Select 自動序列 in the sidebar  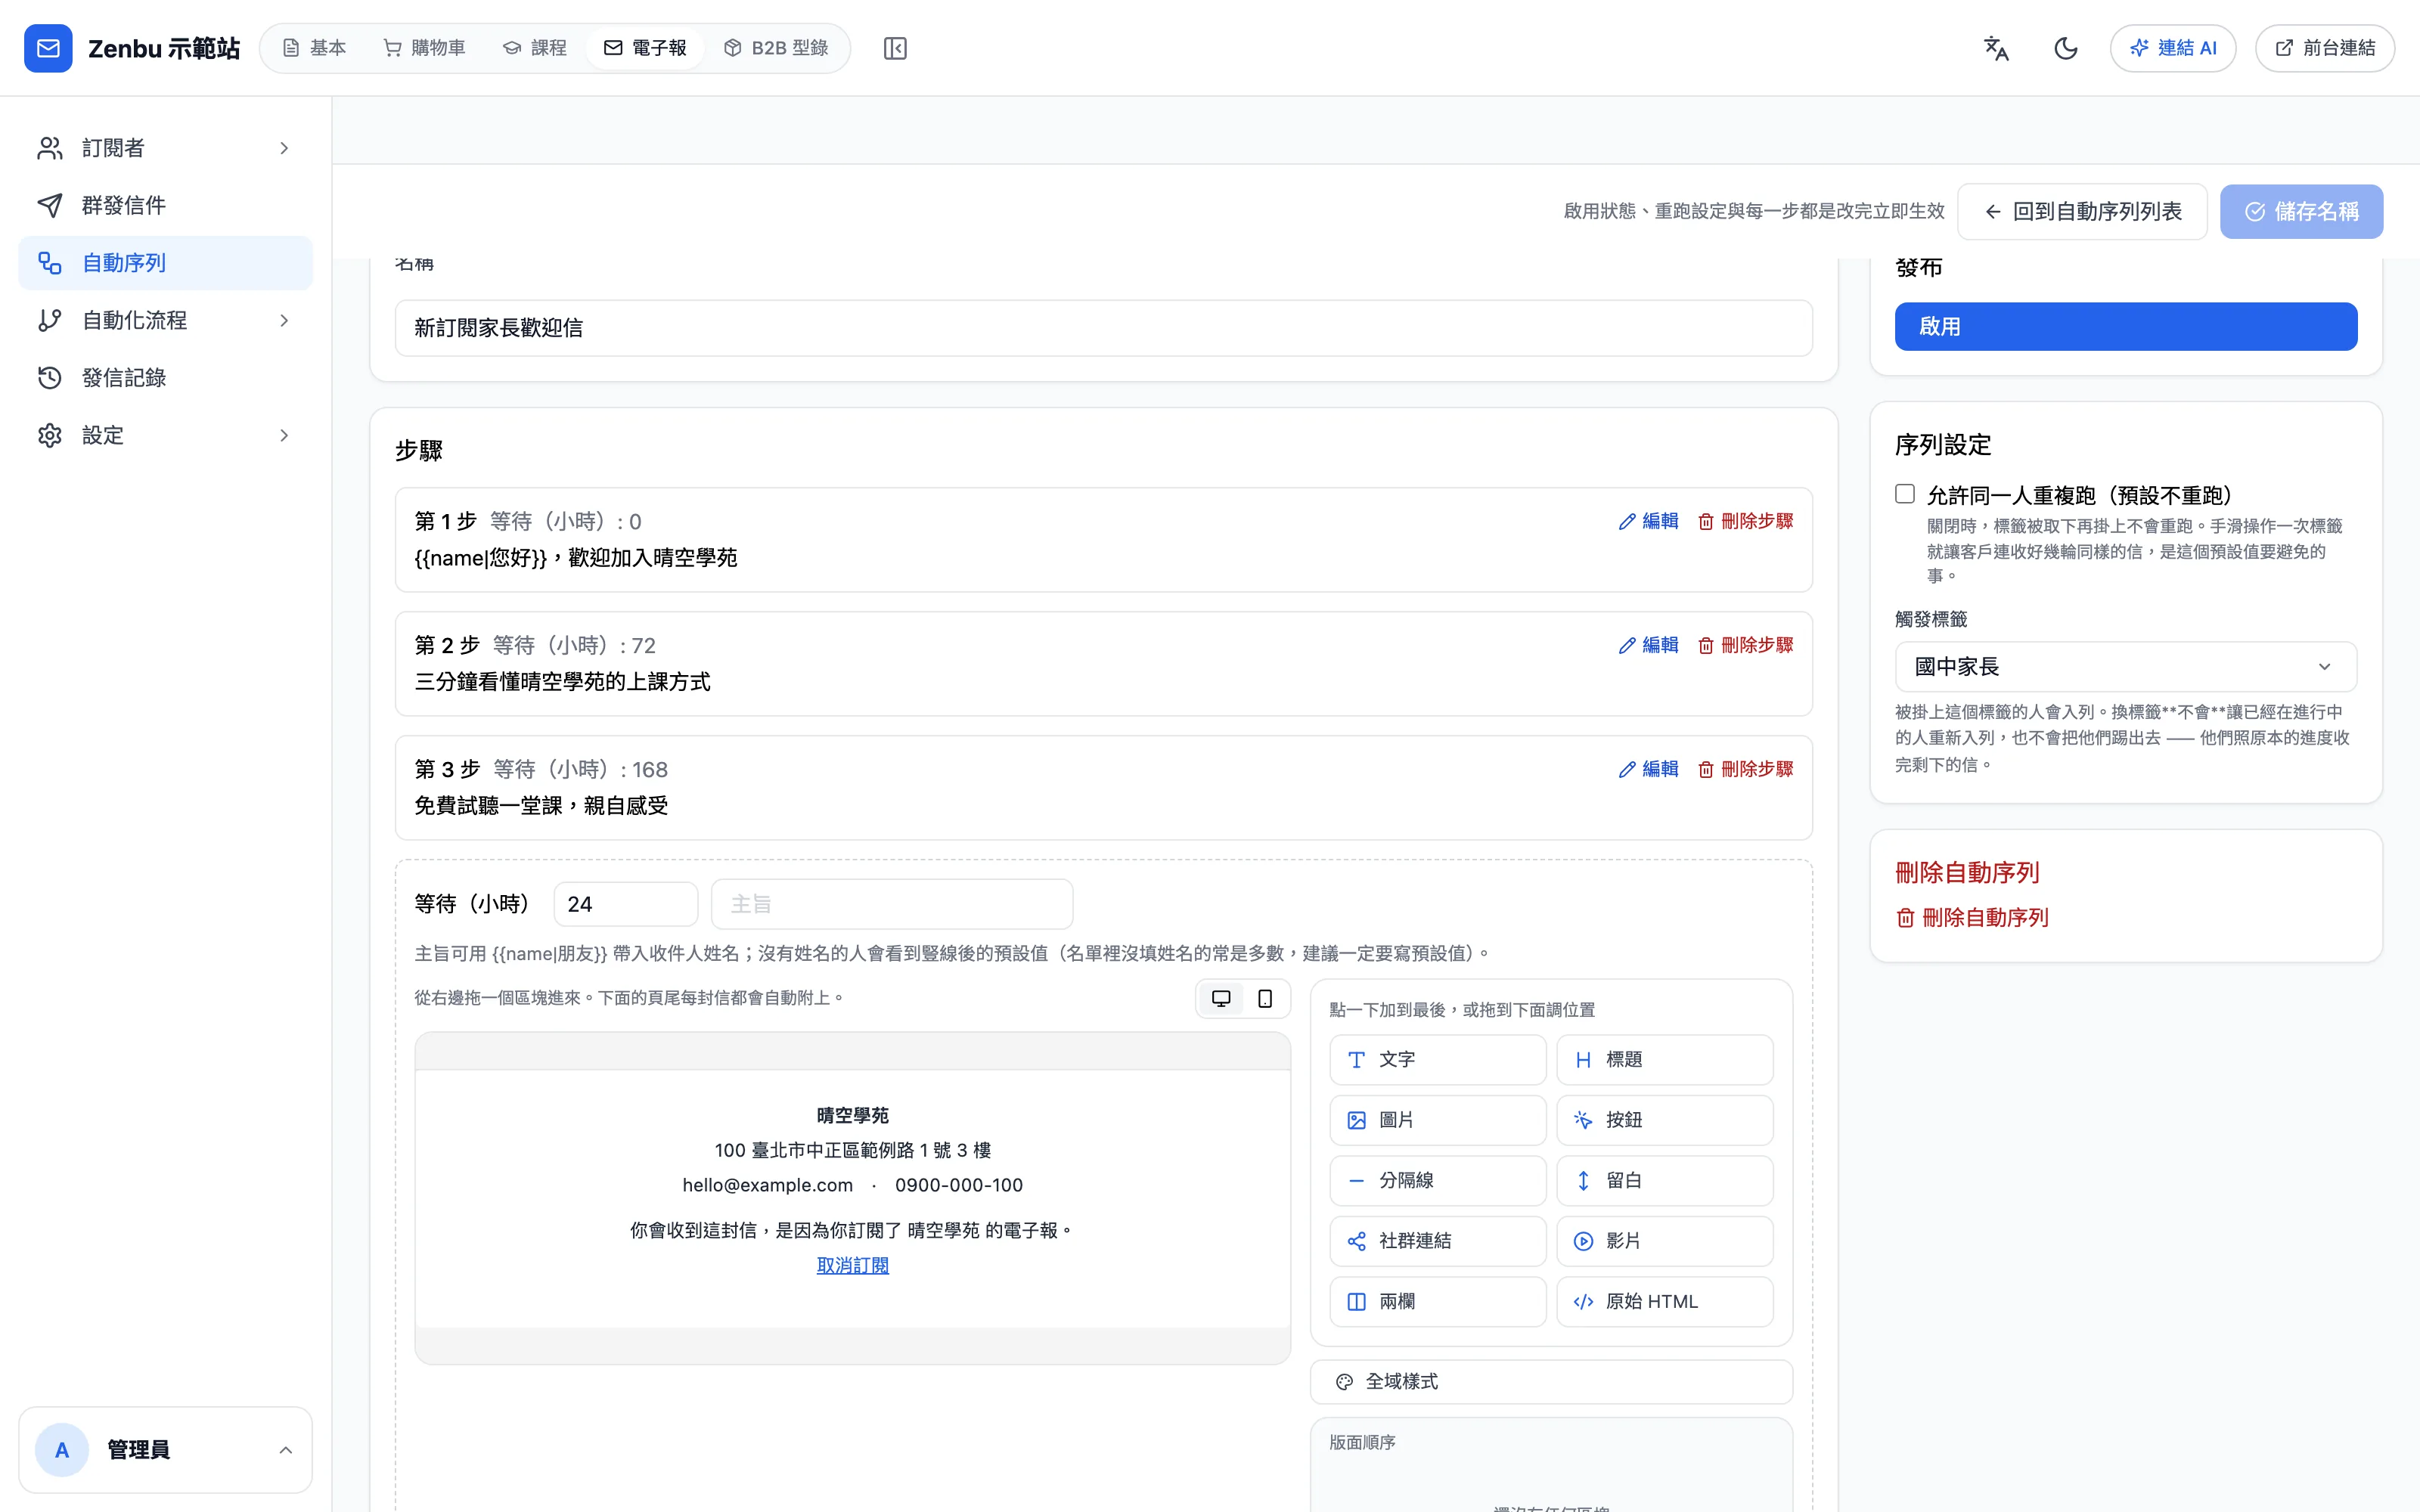(x=166, y=263)
